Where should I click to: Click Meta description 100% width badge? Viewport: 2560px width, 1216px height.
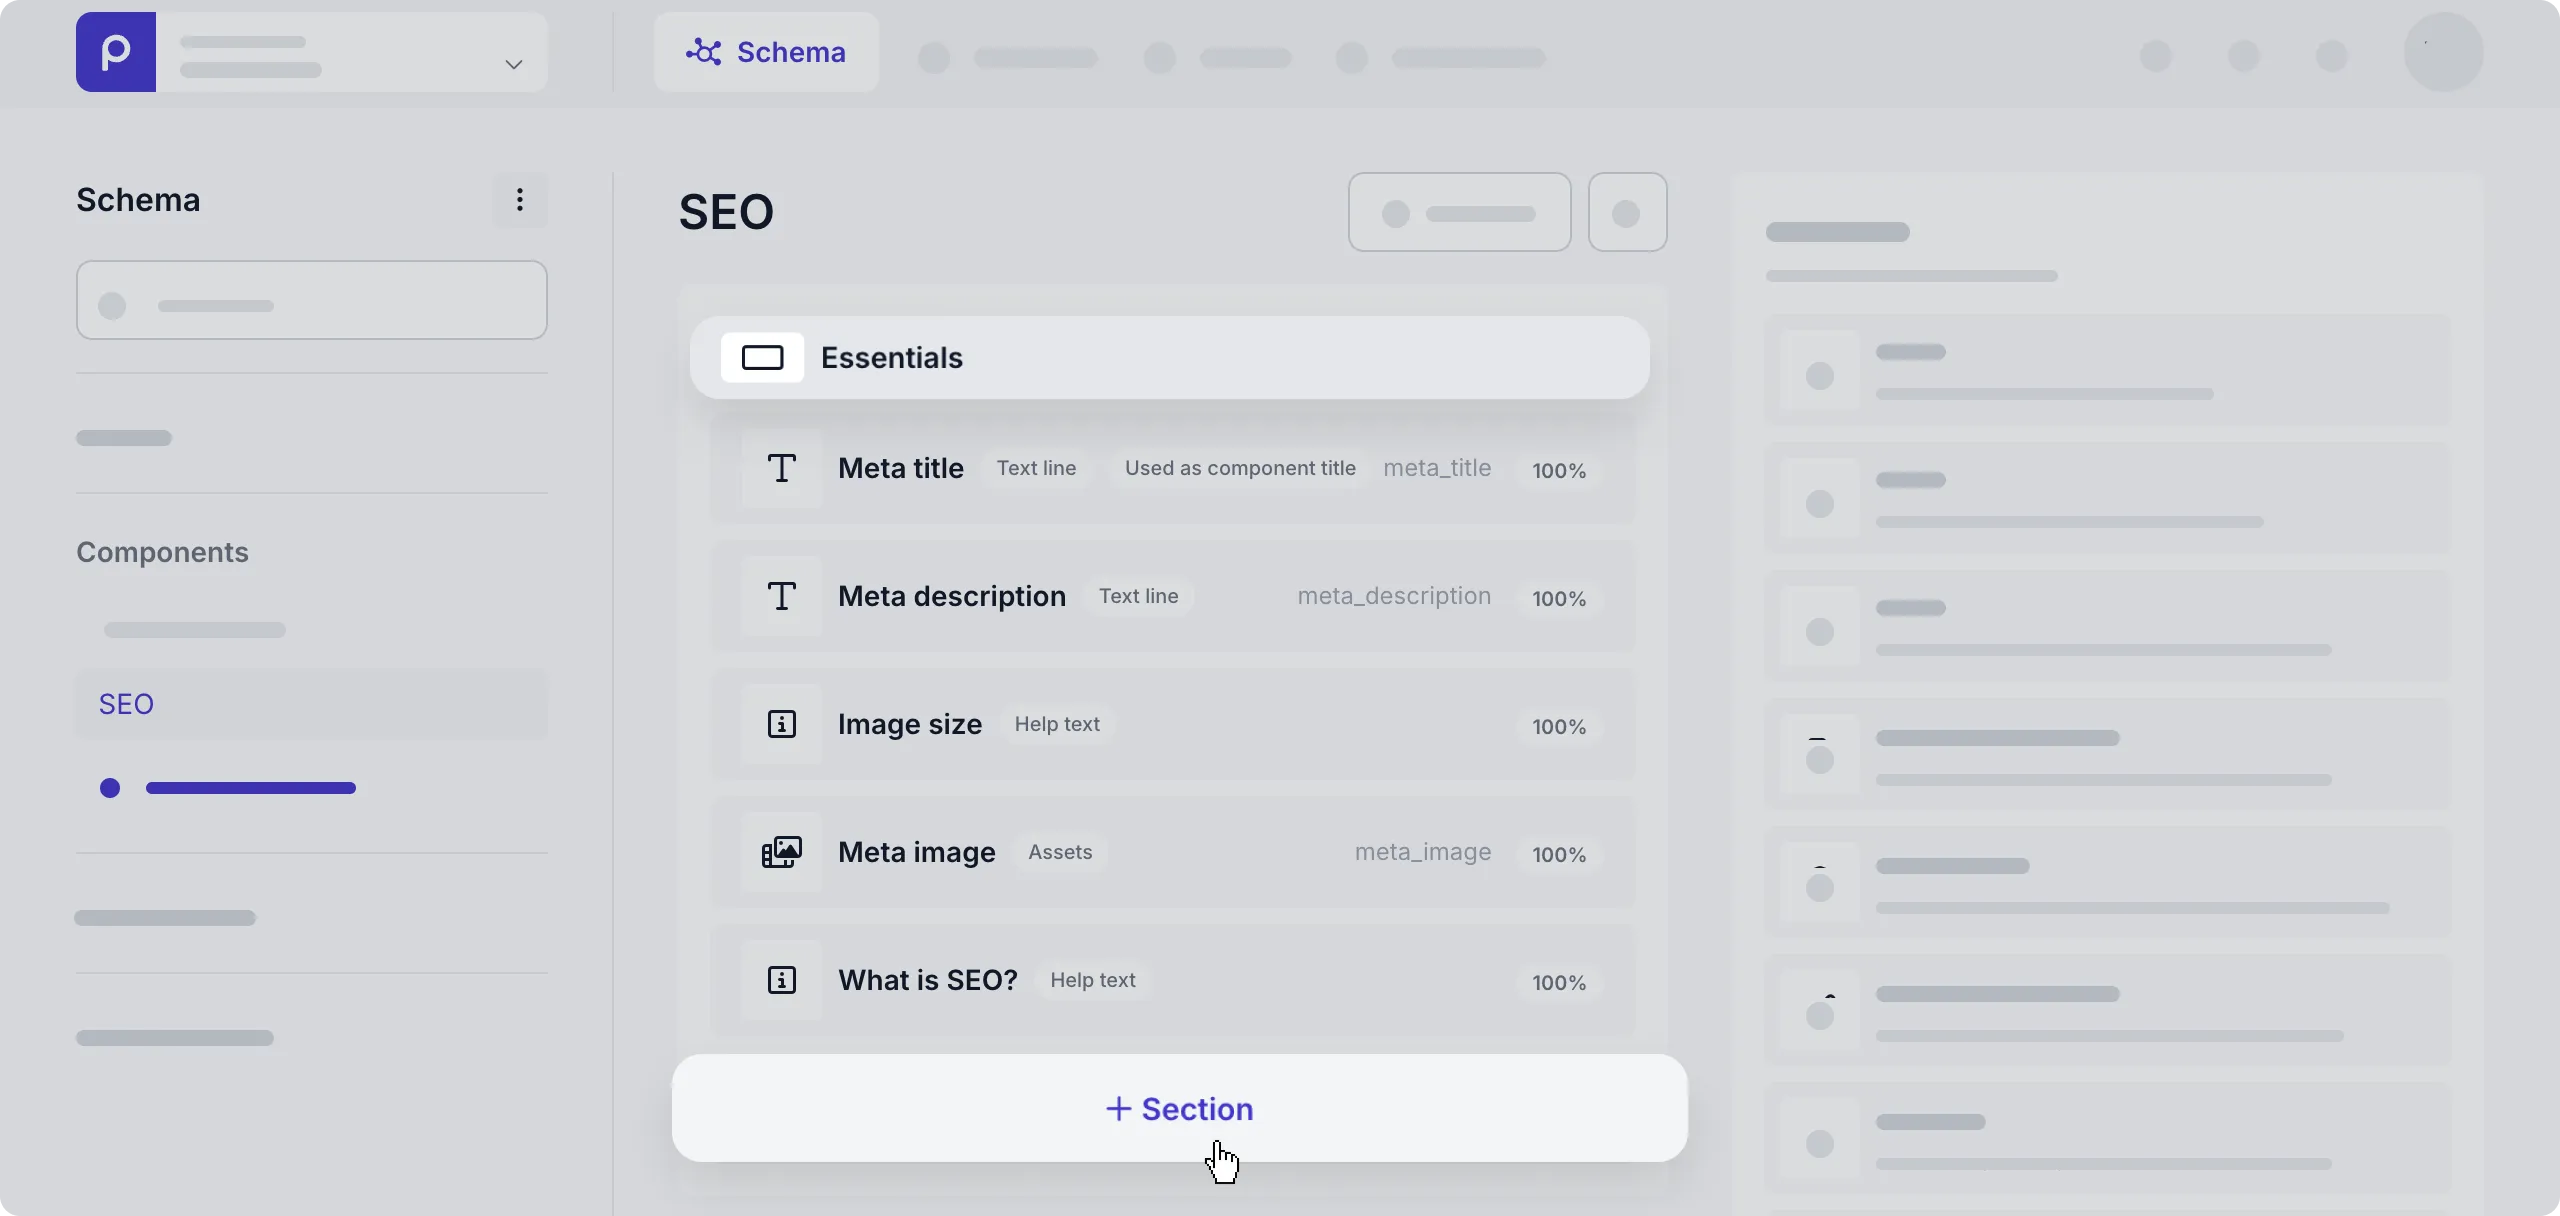pos(1559,598)
